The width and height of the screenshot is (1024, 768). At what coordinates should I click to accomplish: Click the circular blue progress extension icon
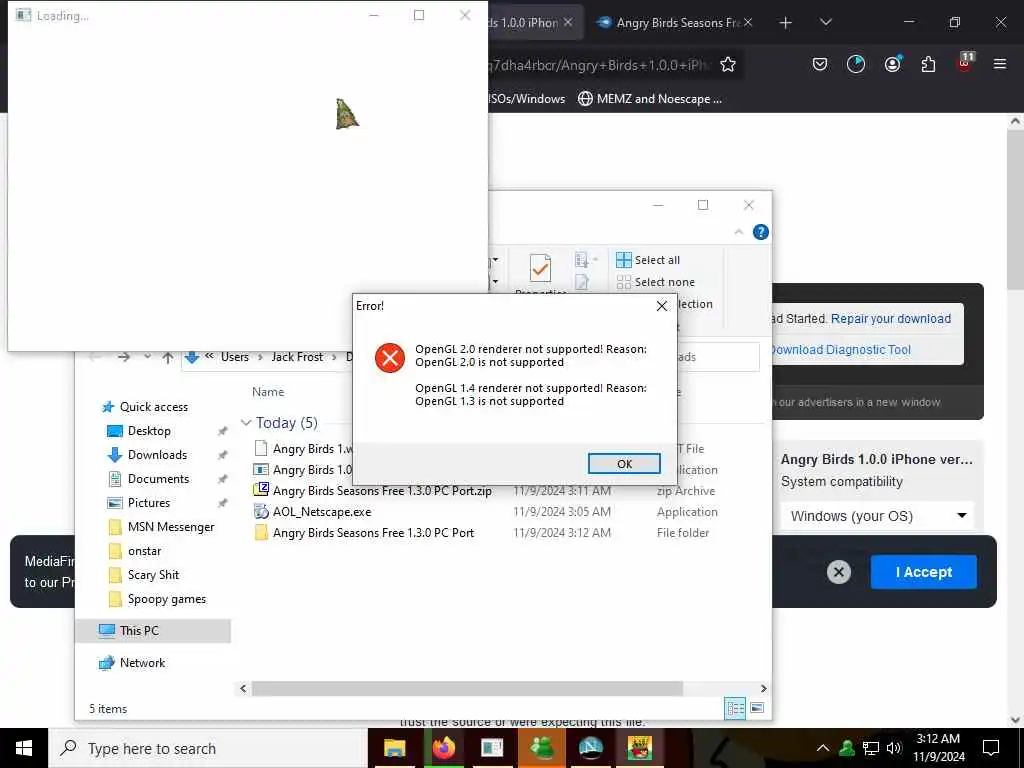[856, 64]
